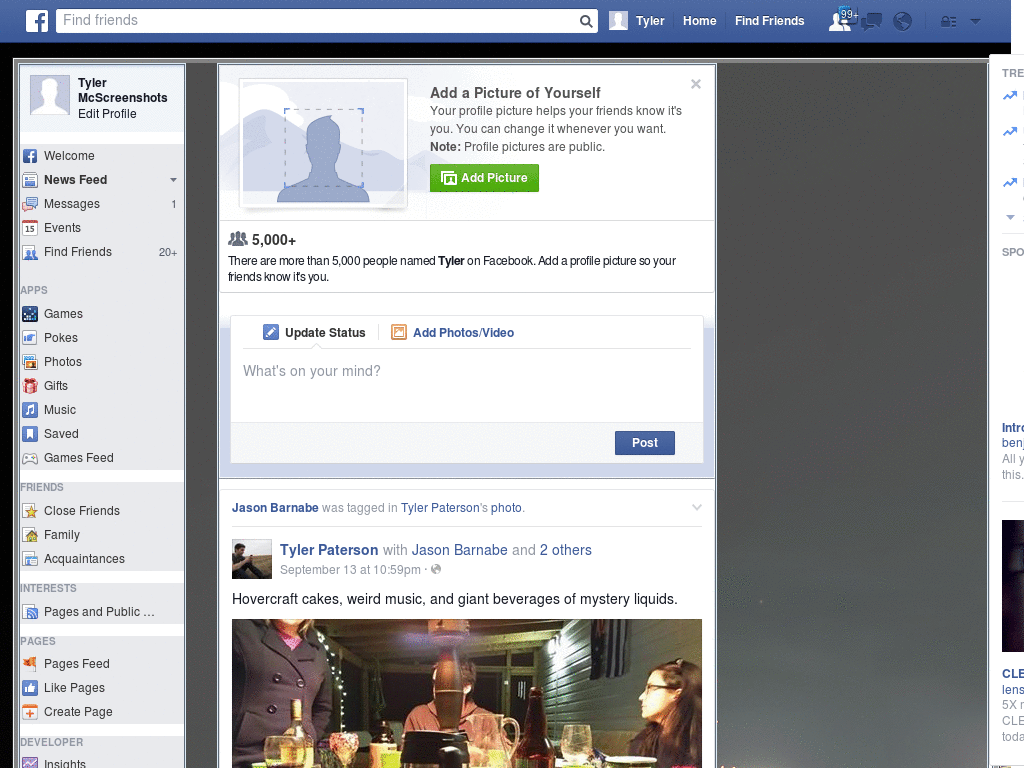Click the Create Page plus icon
Image resolution: width=1024 pixels, height=768 pixels.
30,712
